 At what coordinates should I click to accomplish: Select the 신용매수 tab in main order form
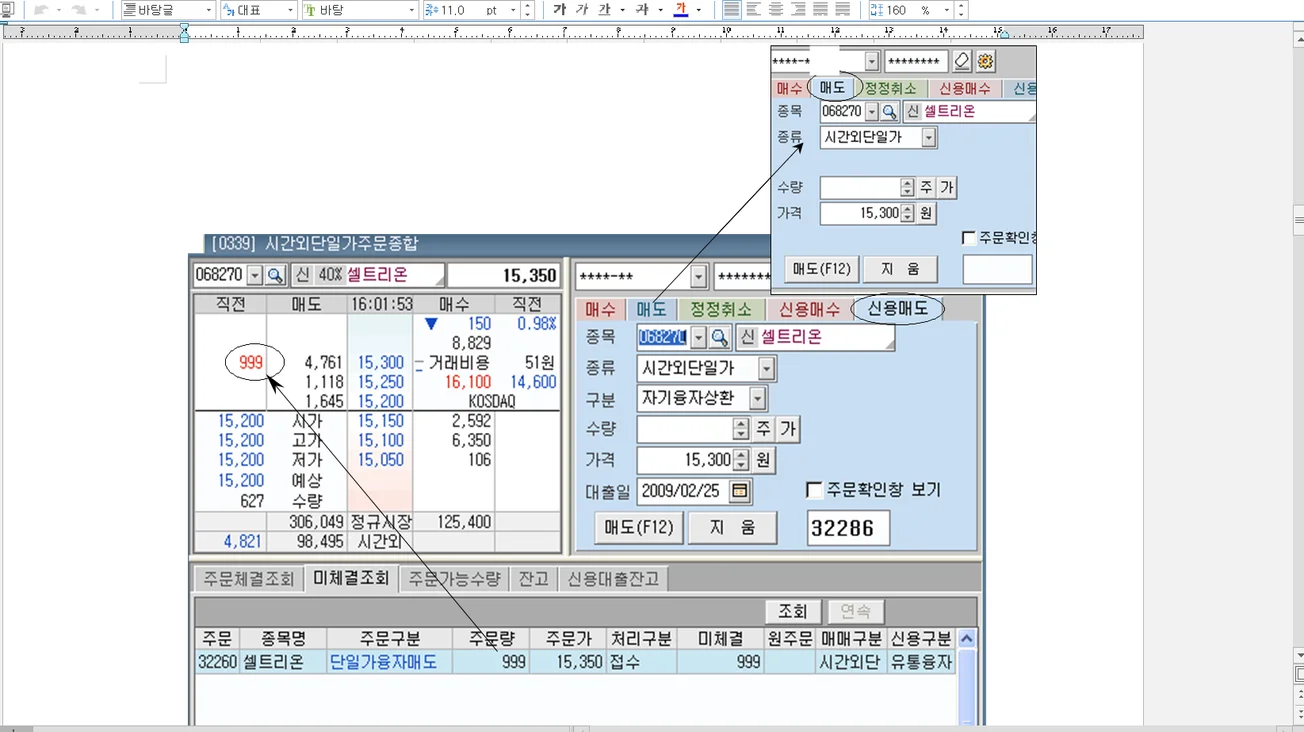tap(809, 310)
